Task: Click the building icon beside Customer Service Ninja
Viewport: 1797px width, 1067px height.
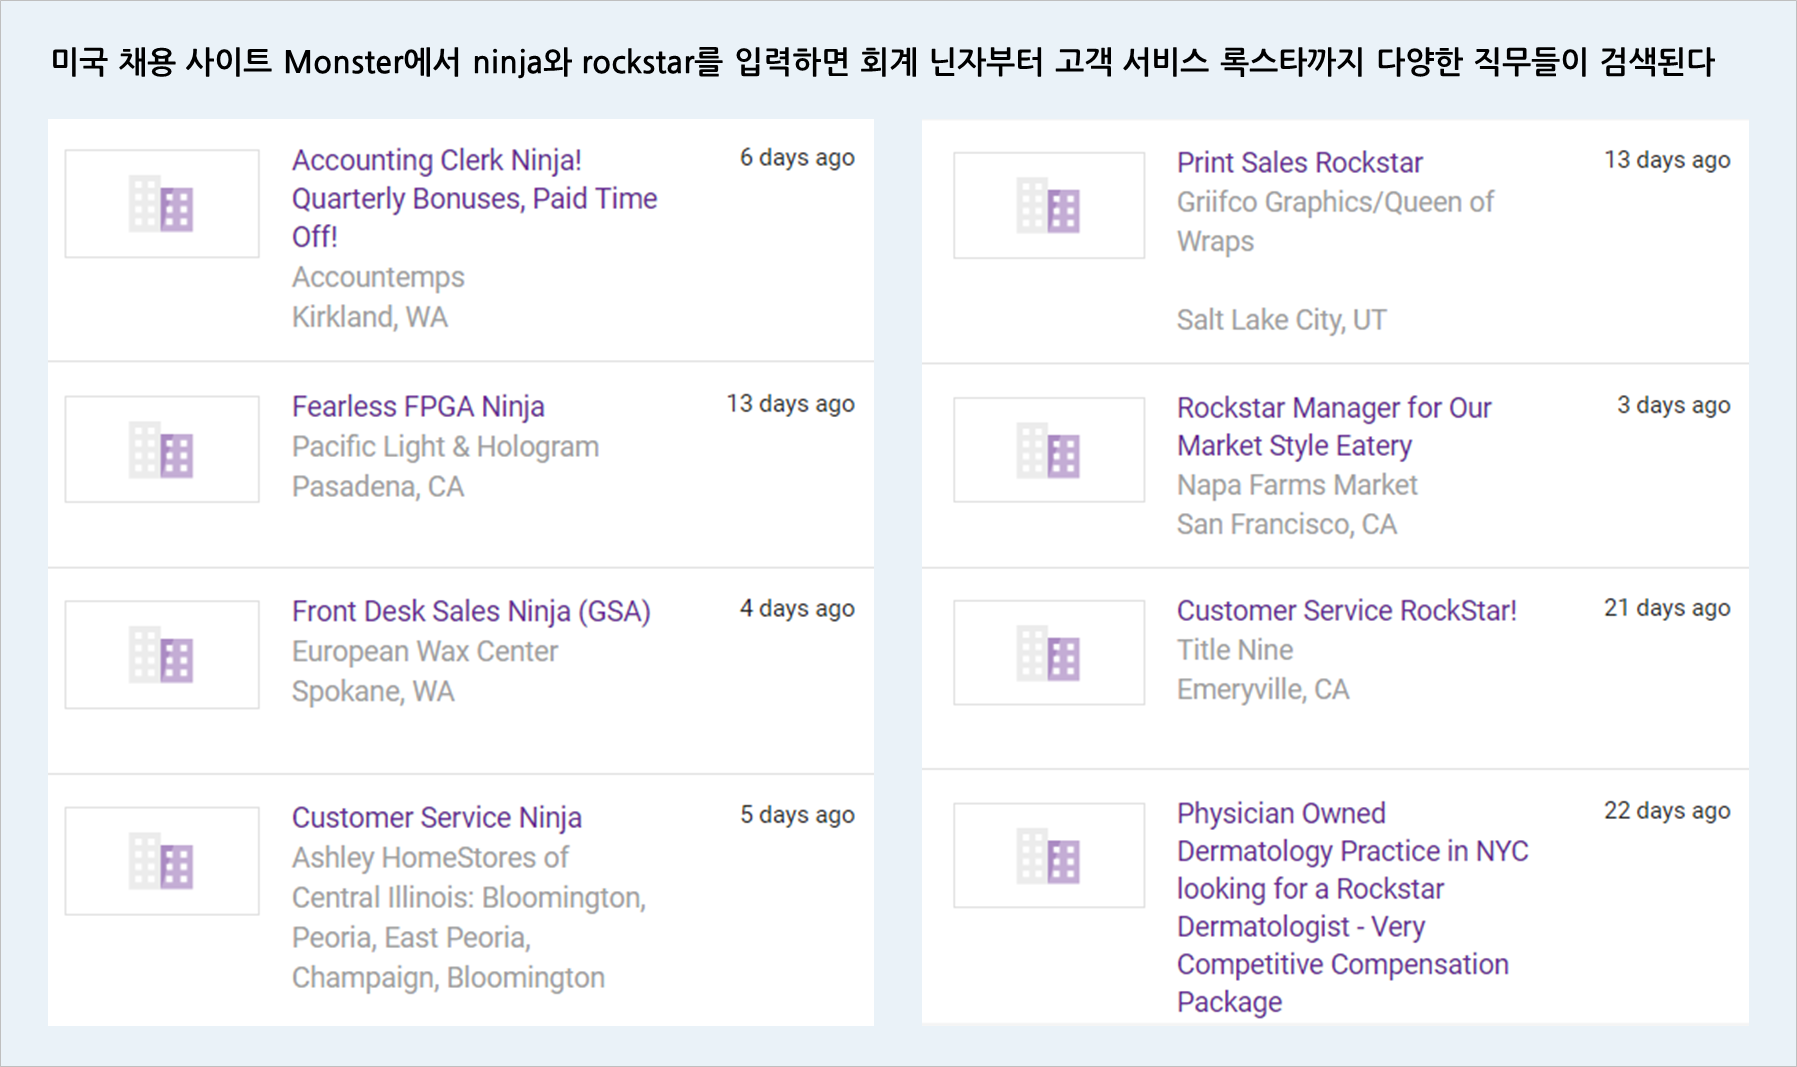Action: coord(161,861)
